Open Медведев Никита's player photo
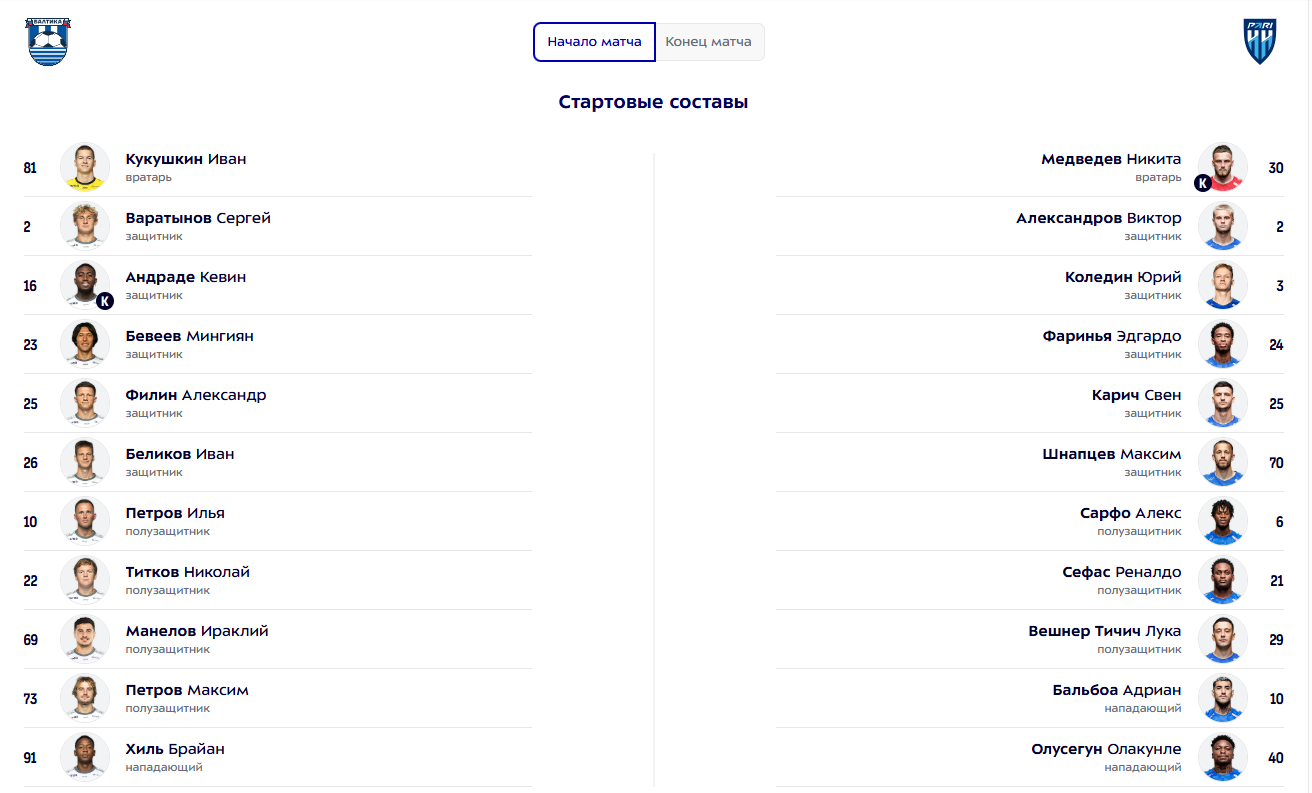The height and width of the screenshot is (793, 1312). tap(1224, 165)
